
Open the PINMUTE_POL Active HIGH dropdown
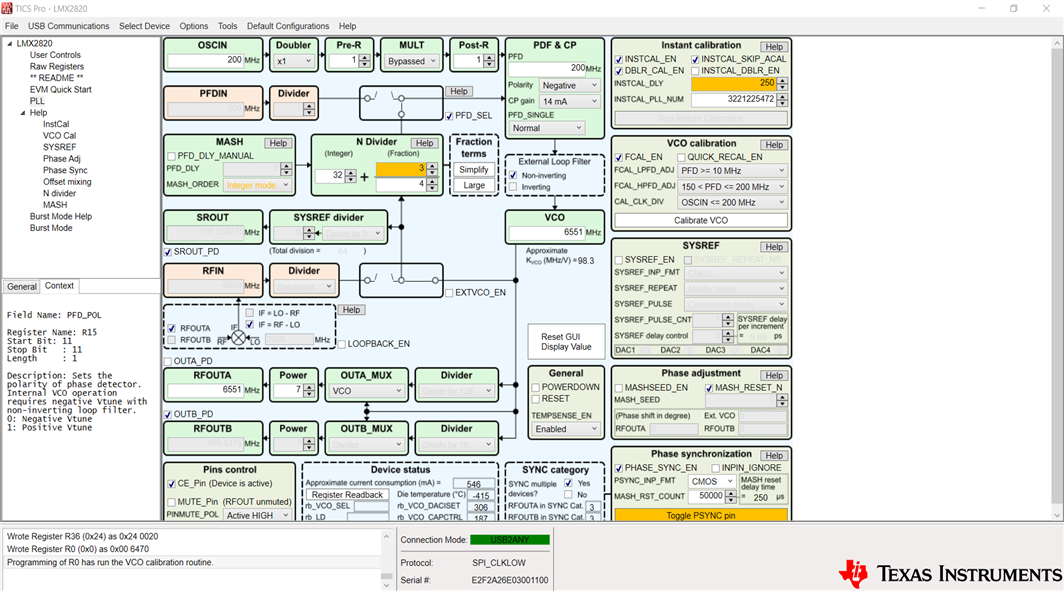pos(257,515)
